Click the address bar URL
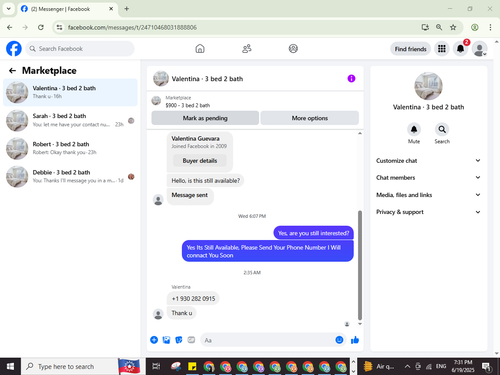500x375 pixels. pyautogui.click(x=132, y=27)
